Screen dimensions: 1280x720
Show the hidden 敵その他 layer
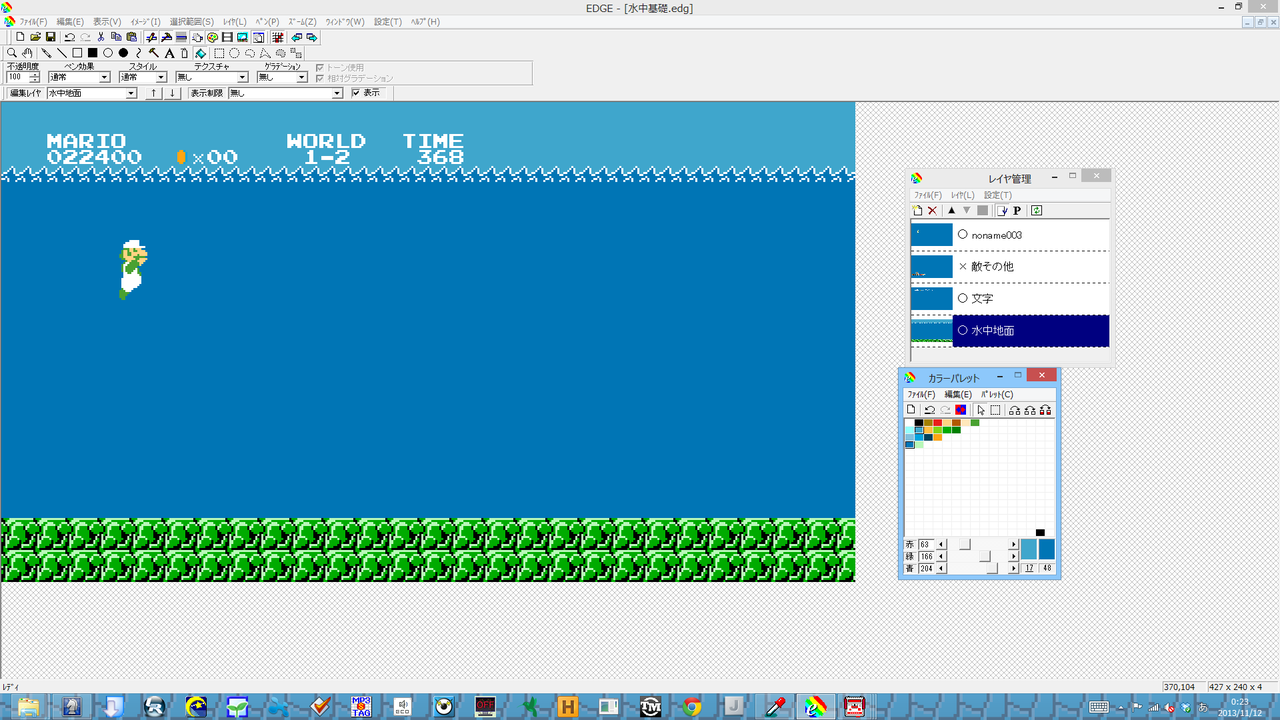pyautogui.click(x=962, y=267)
